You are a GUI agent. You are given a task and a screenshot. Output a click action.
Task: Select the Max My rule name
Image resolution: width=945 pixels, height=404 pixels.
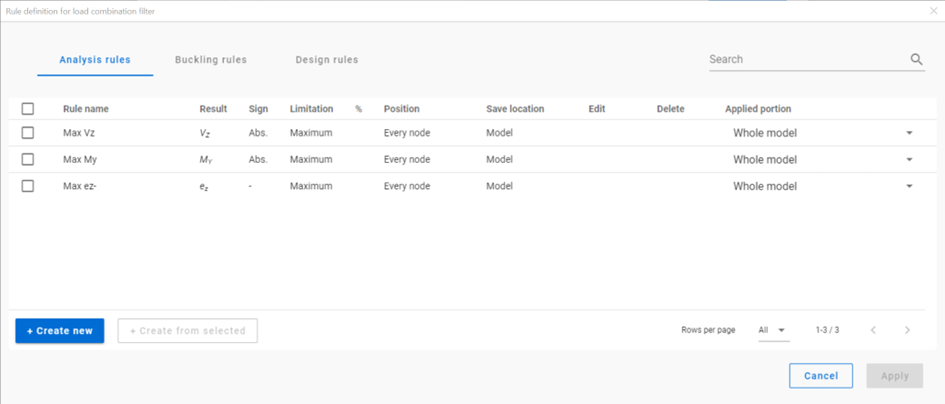[80, 160]
